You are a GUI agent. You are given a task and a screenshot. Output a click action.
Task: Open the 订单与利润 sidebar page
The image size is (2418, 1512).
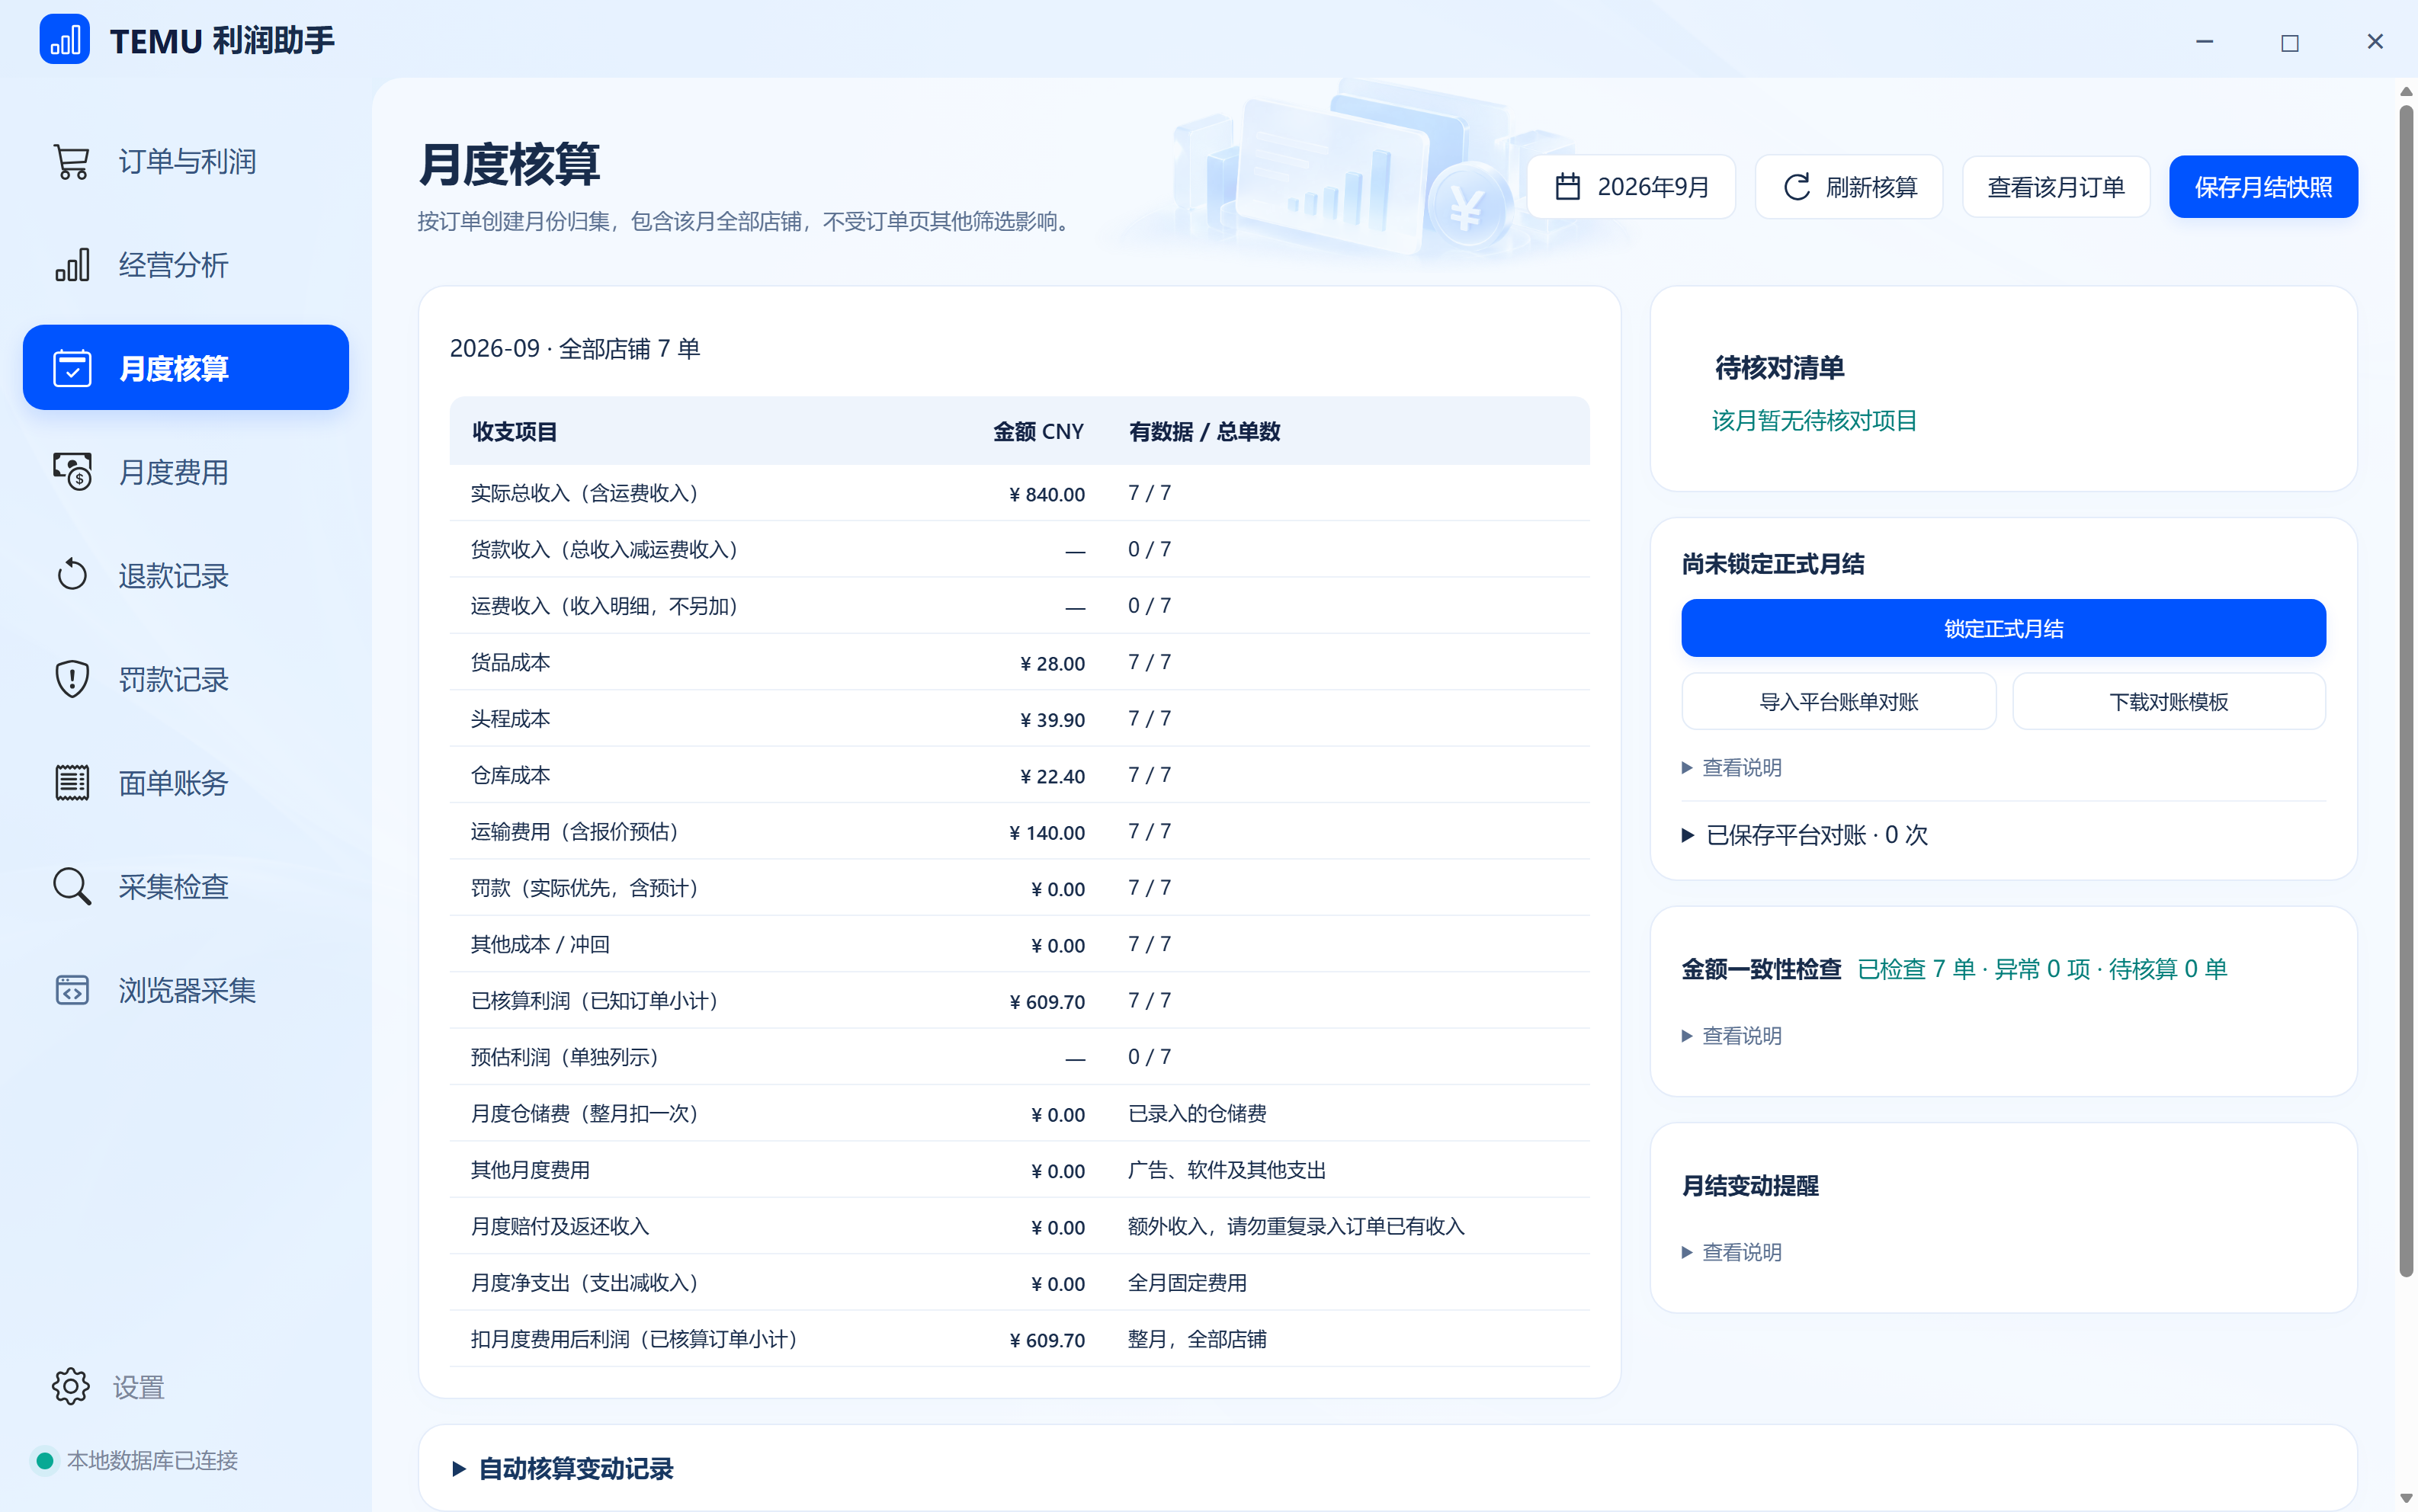tap(186, 161)
